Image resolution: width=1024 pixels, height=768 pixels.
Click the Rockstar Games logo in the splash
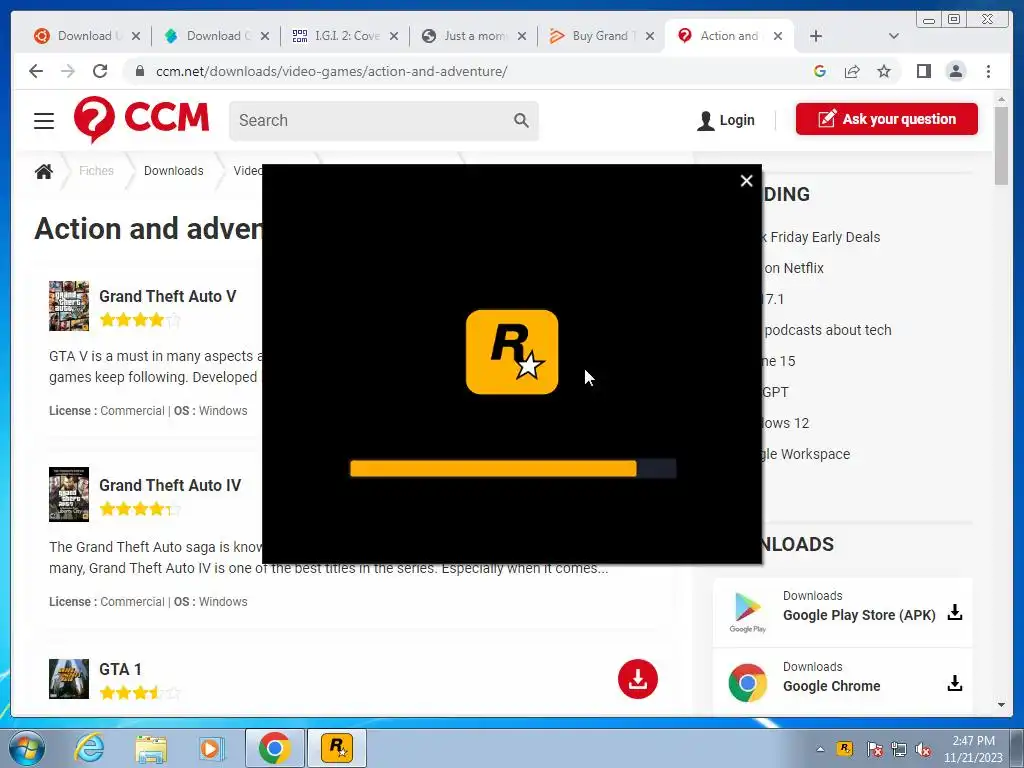[512, 352]
